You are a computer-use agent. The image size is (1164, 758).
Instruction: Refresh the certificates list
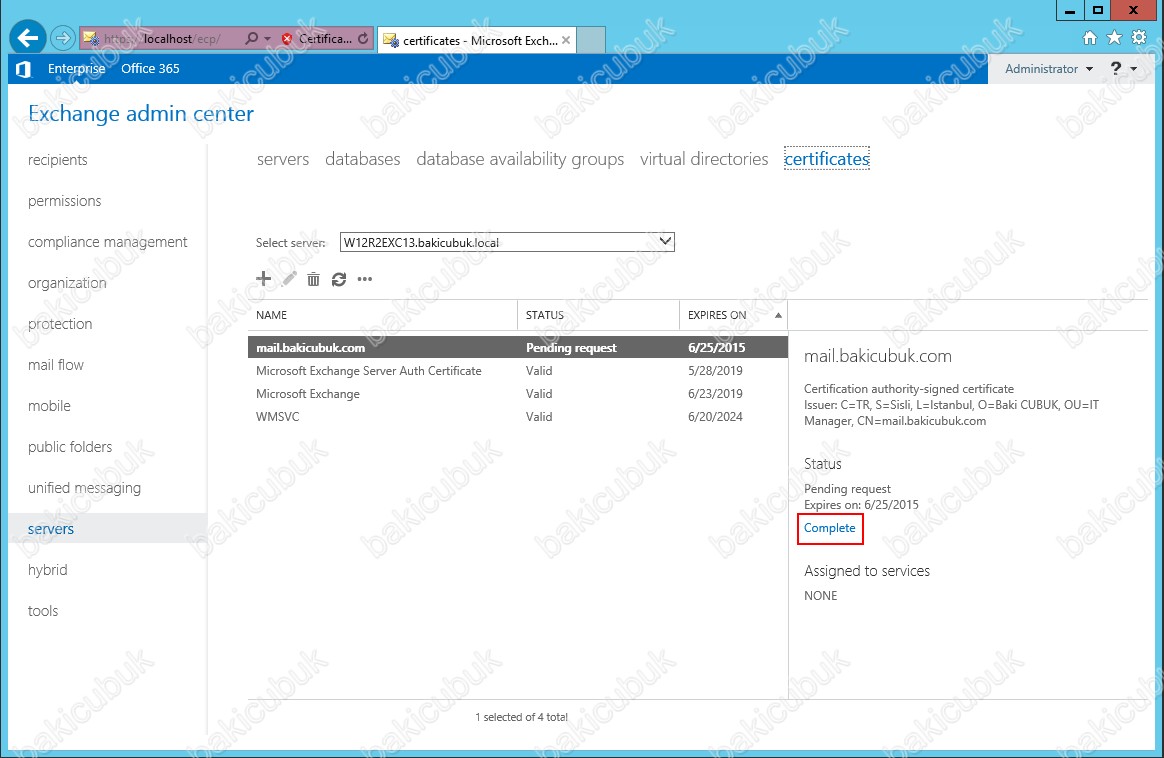tap(339, 279)
